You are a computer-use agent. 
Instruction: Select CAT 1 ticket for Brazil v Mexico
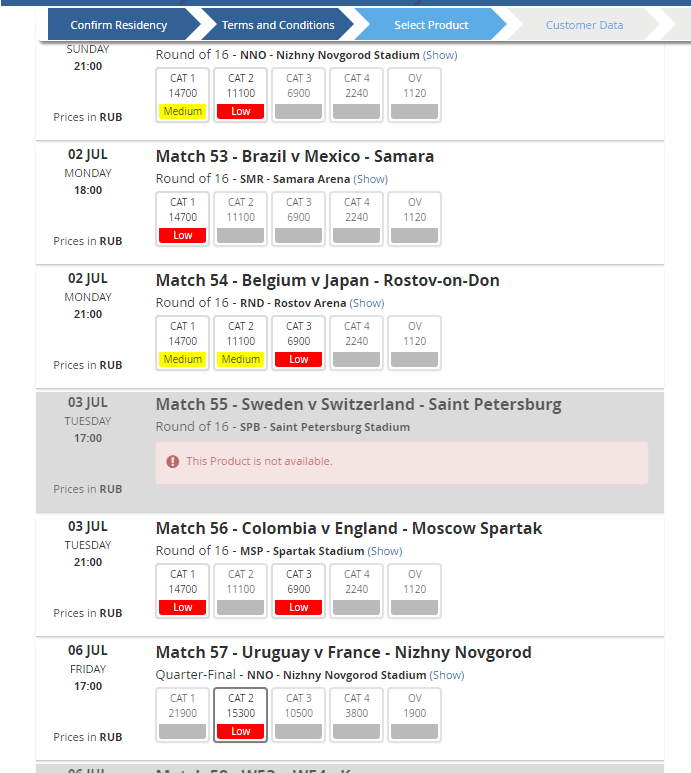point(182,219)
